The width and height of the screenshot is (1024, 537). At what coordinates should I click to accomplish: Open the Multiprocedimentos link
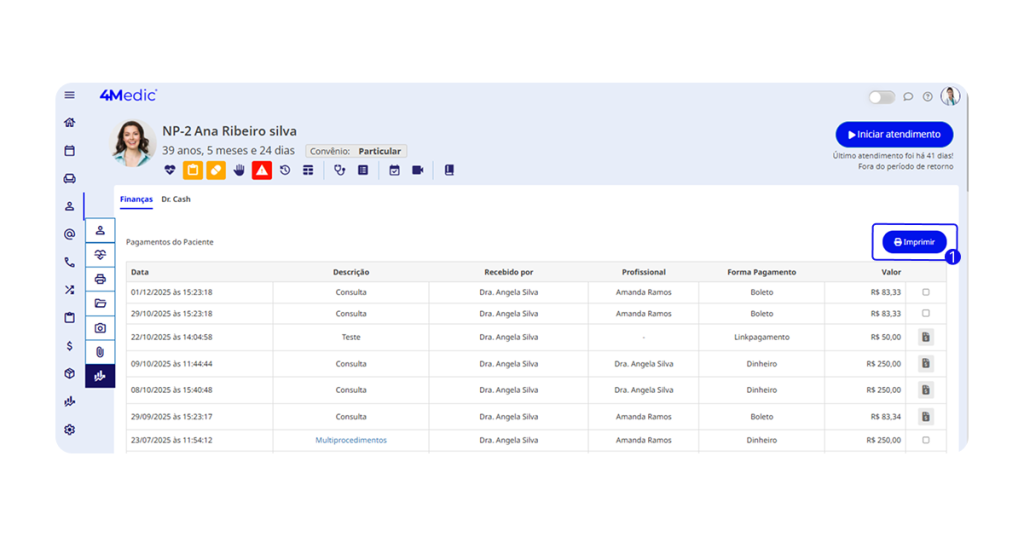coord(351,440)
